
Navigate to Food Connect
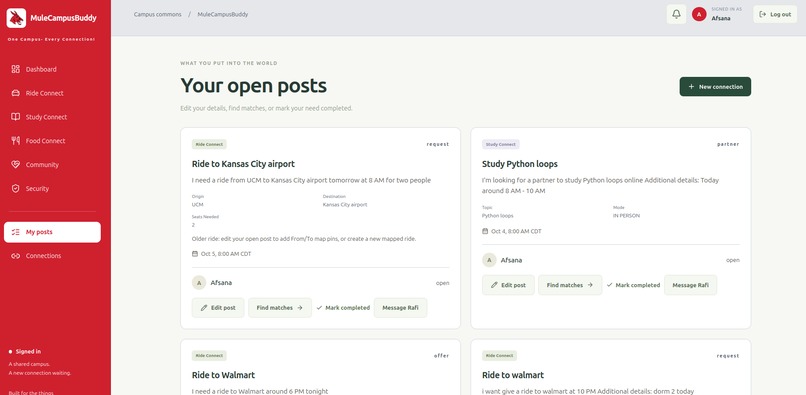(52, 140)
